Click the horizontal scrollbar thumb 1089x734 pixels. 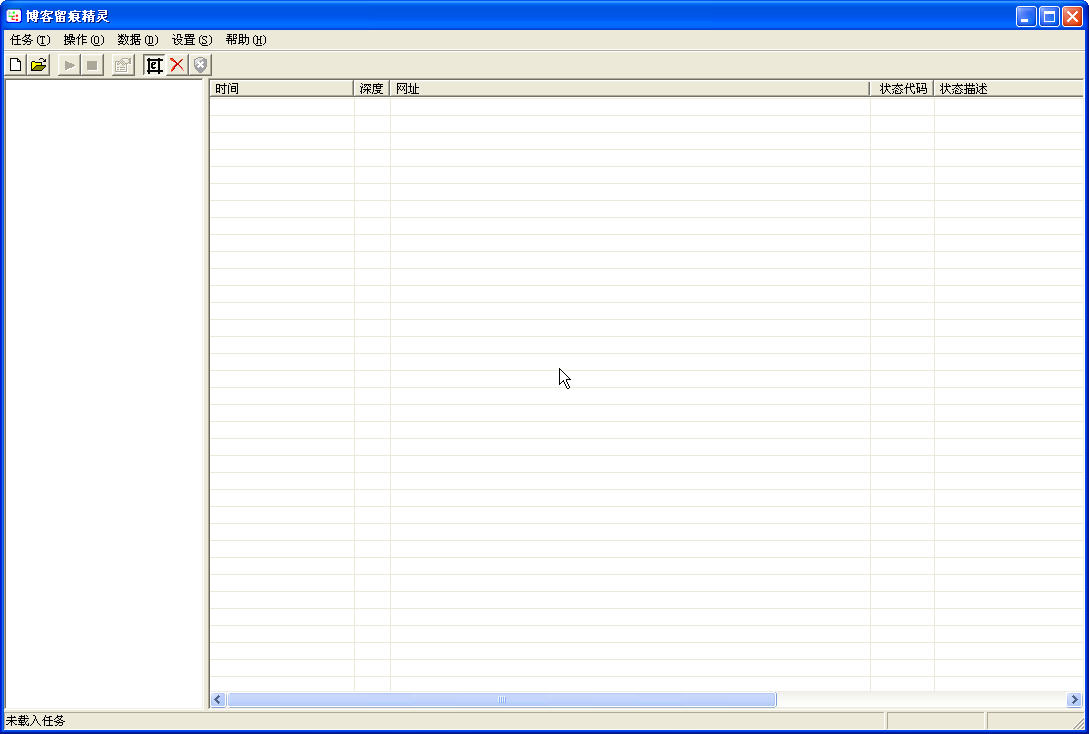(x=501, y=699)
